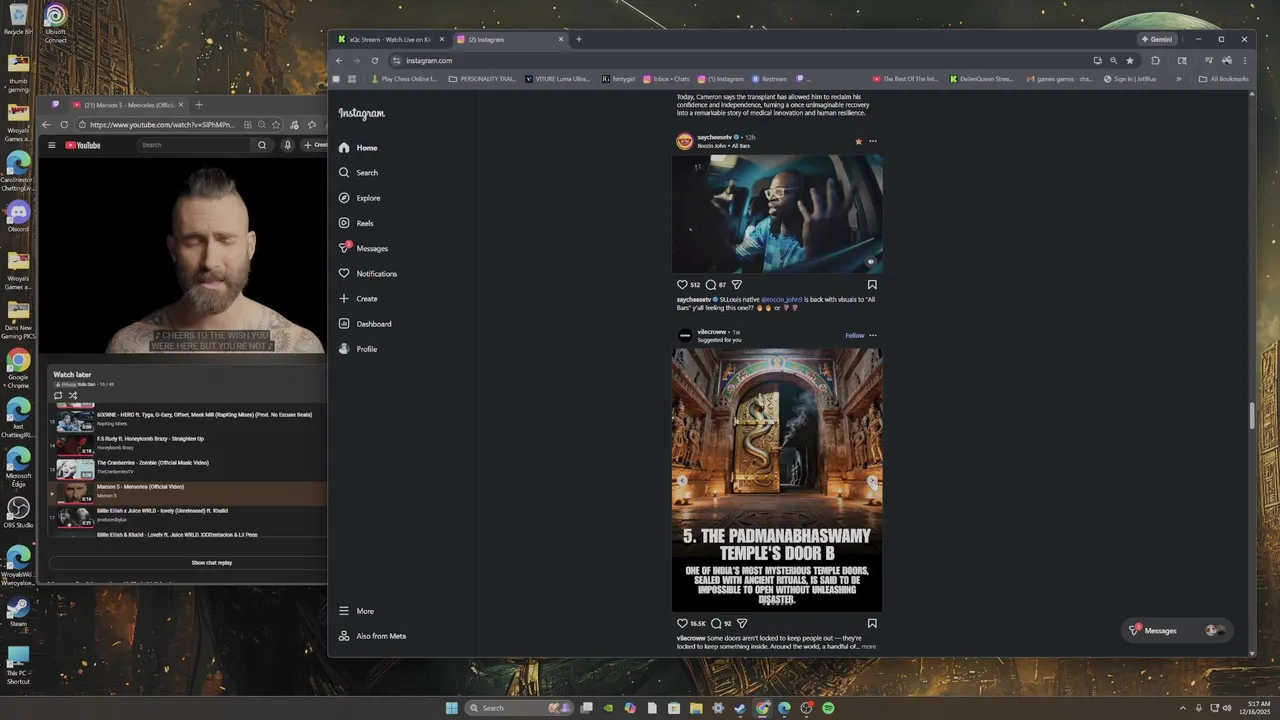Open Windows Start menu
This screenshot has width=1280, height=720.
pyautogui.click(x=452, y=708)
